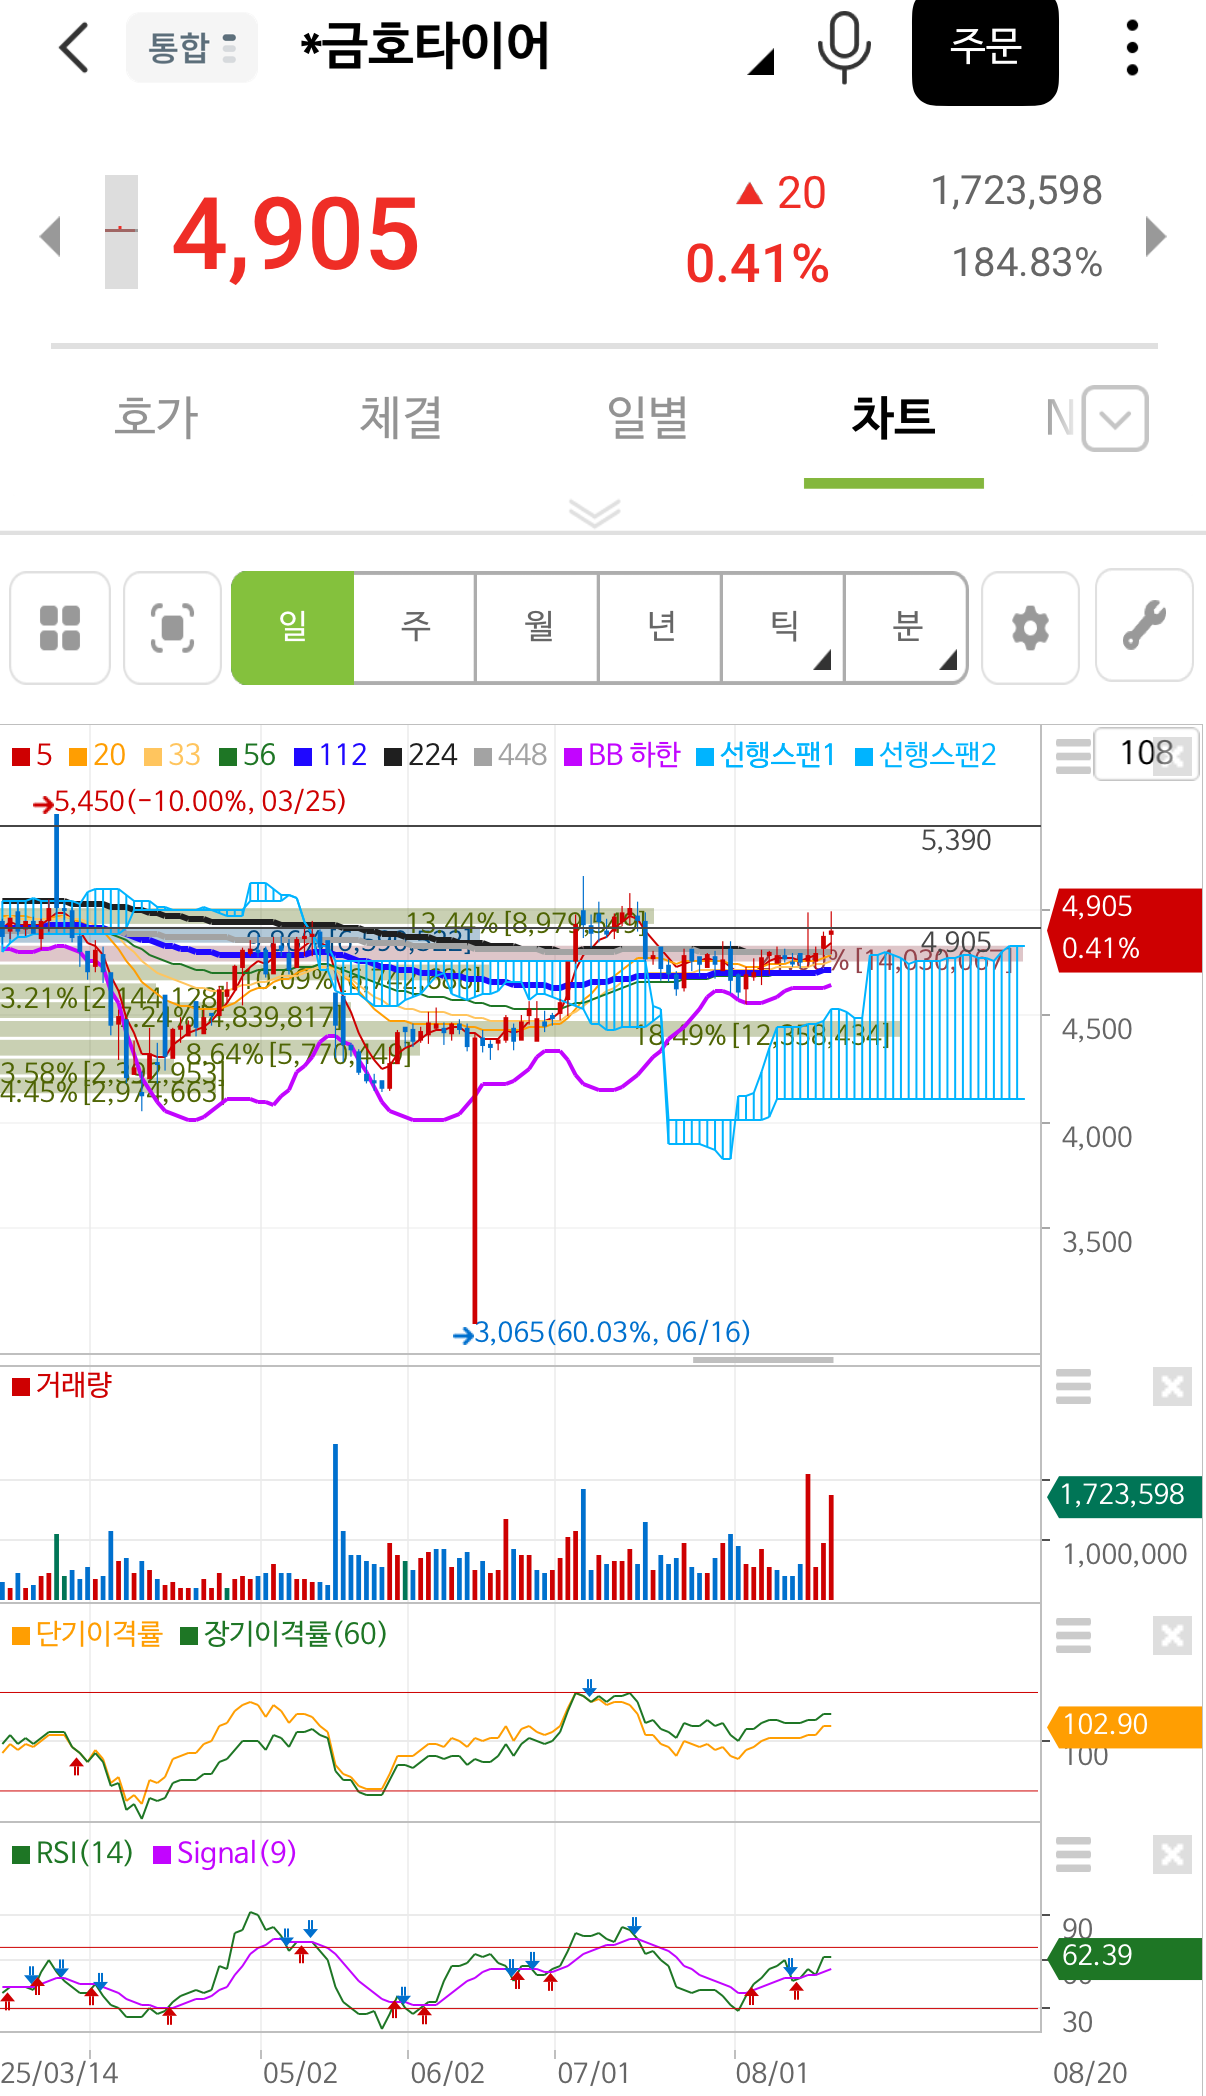Tap the 448-day moving average legend

511,755
